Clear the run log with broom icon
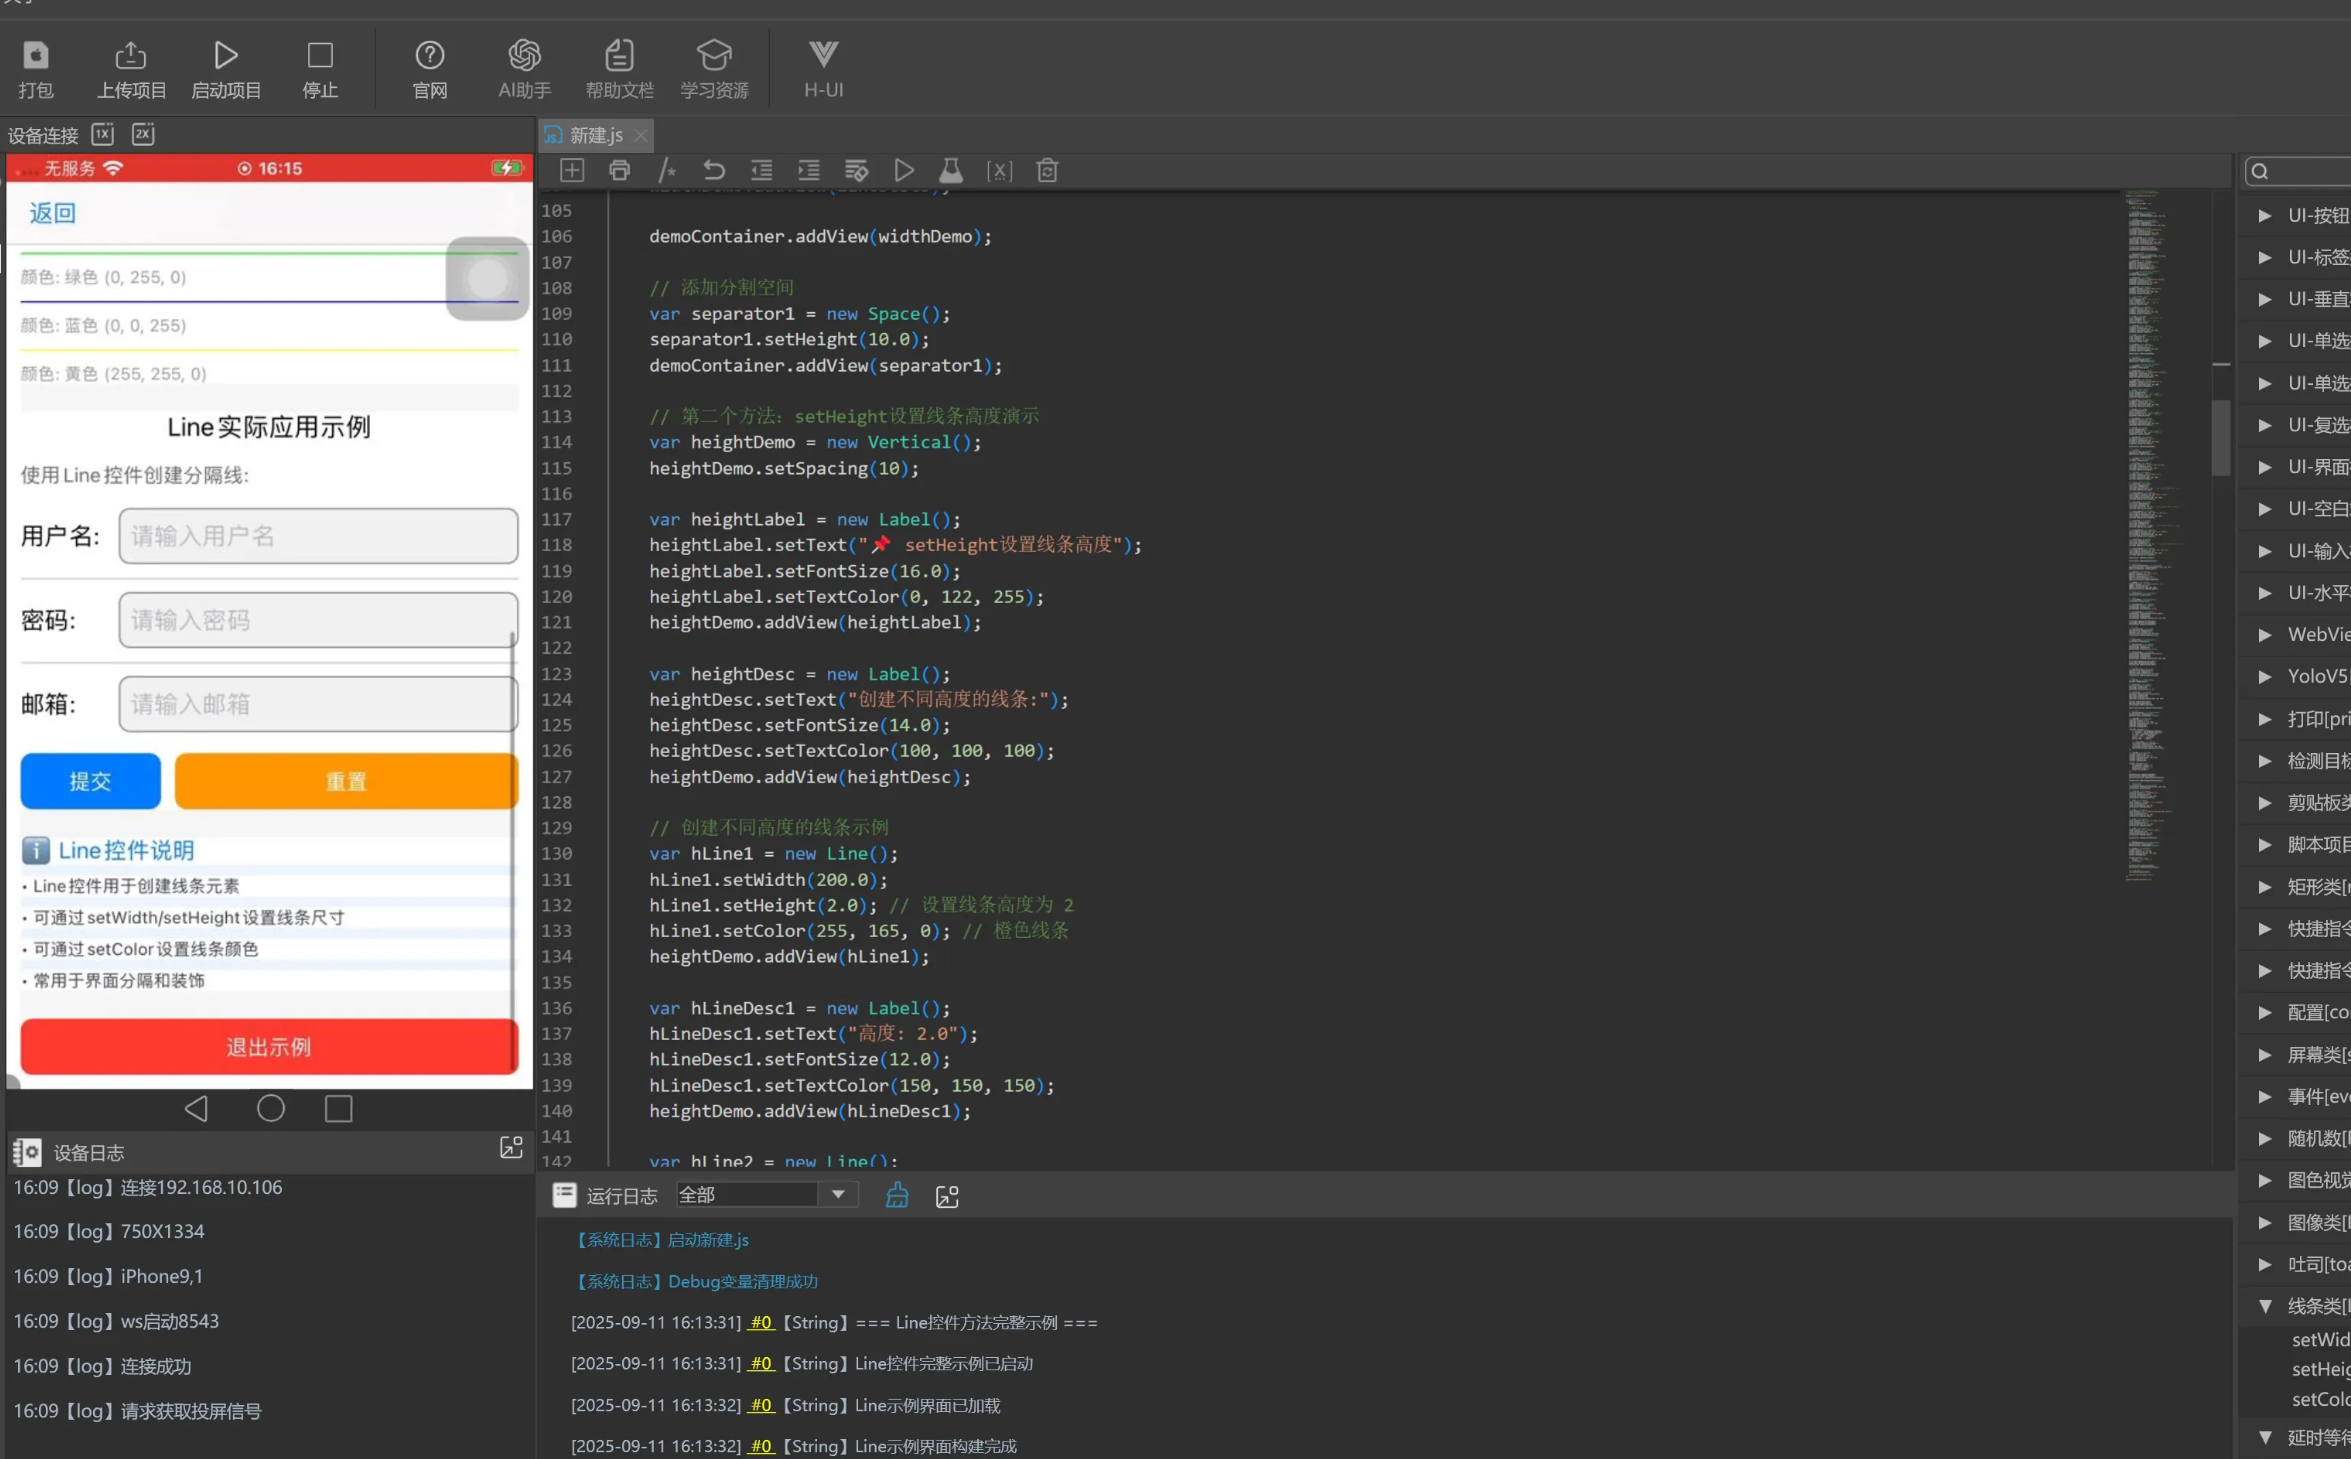Screen dimensions: 2351x1459 click(897, 1196)
